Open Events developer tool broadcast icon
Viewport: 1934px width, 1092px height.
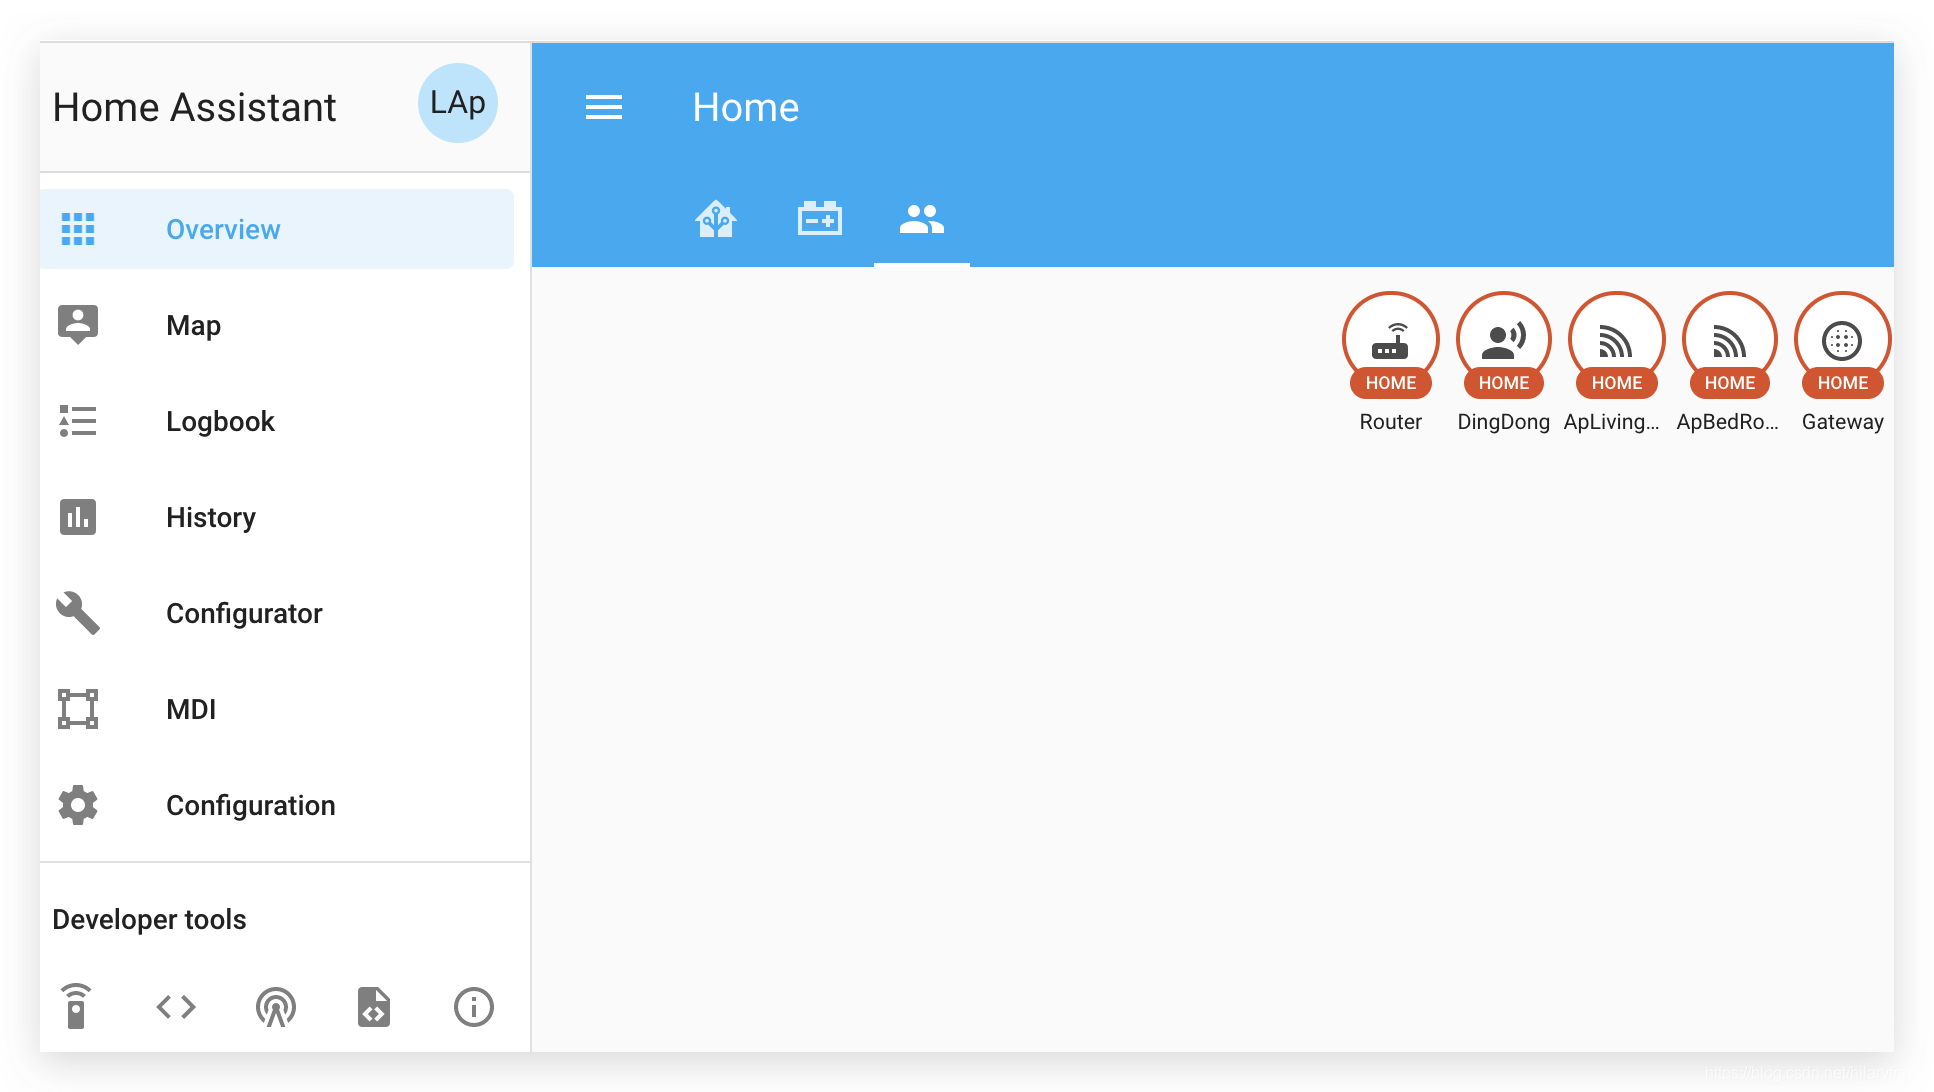[x=275, y=1006]
